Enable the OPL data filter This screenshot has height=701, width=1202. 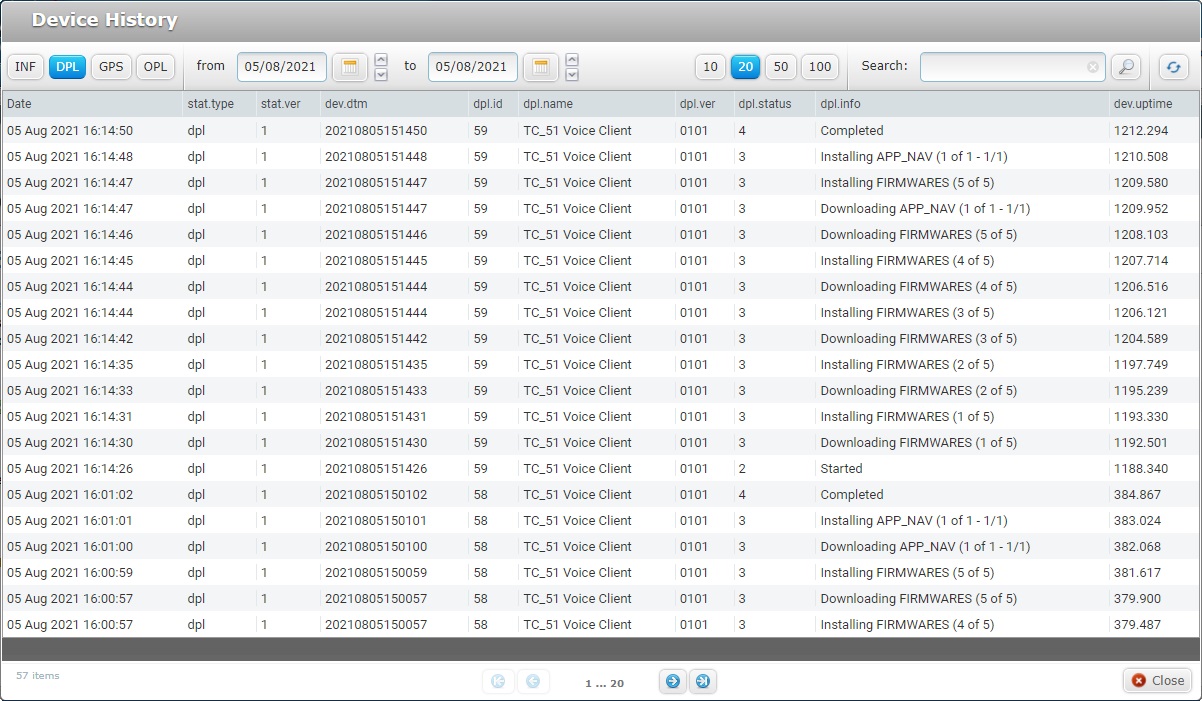[155, 67]
